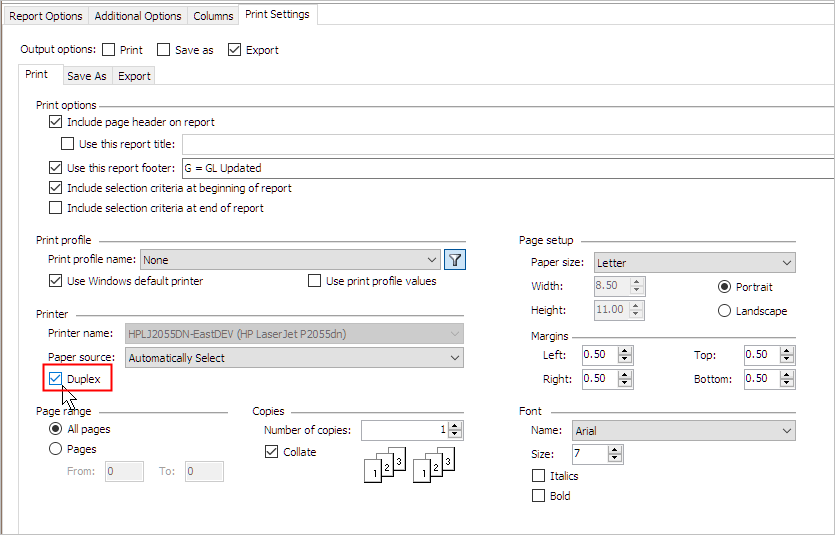Image resolution: width=835 pixels, height=535 pixels.
Task: Open the Paper size dropdown
Action: point(694,263)
